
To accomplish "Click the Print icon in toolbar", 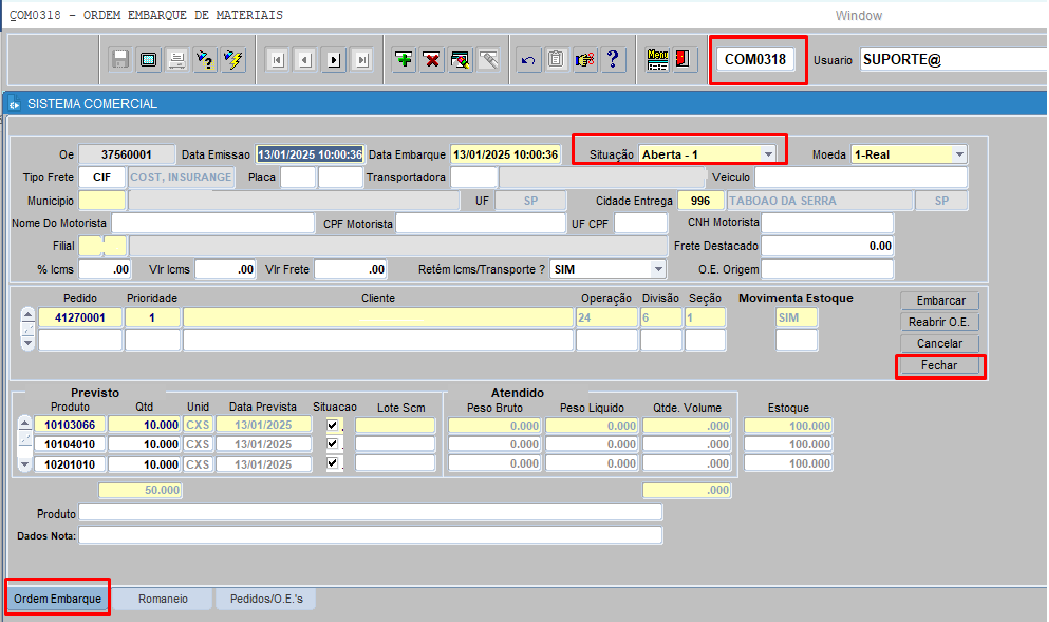I will (177, 60).
